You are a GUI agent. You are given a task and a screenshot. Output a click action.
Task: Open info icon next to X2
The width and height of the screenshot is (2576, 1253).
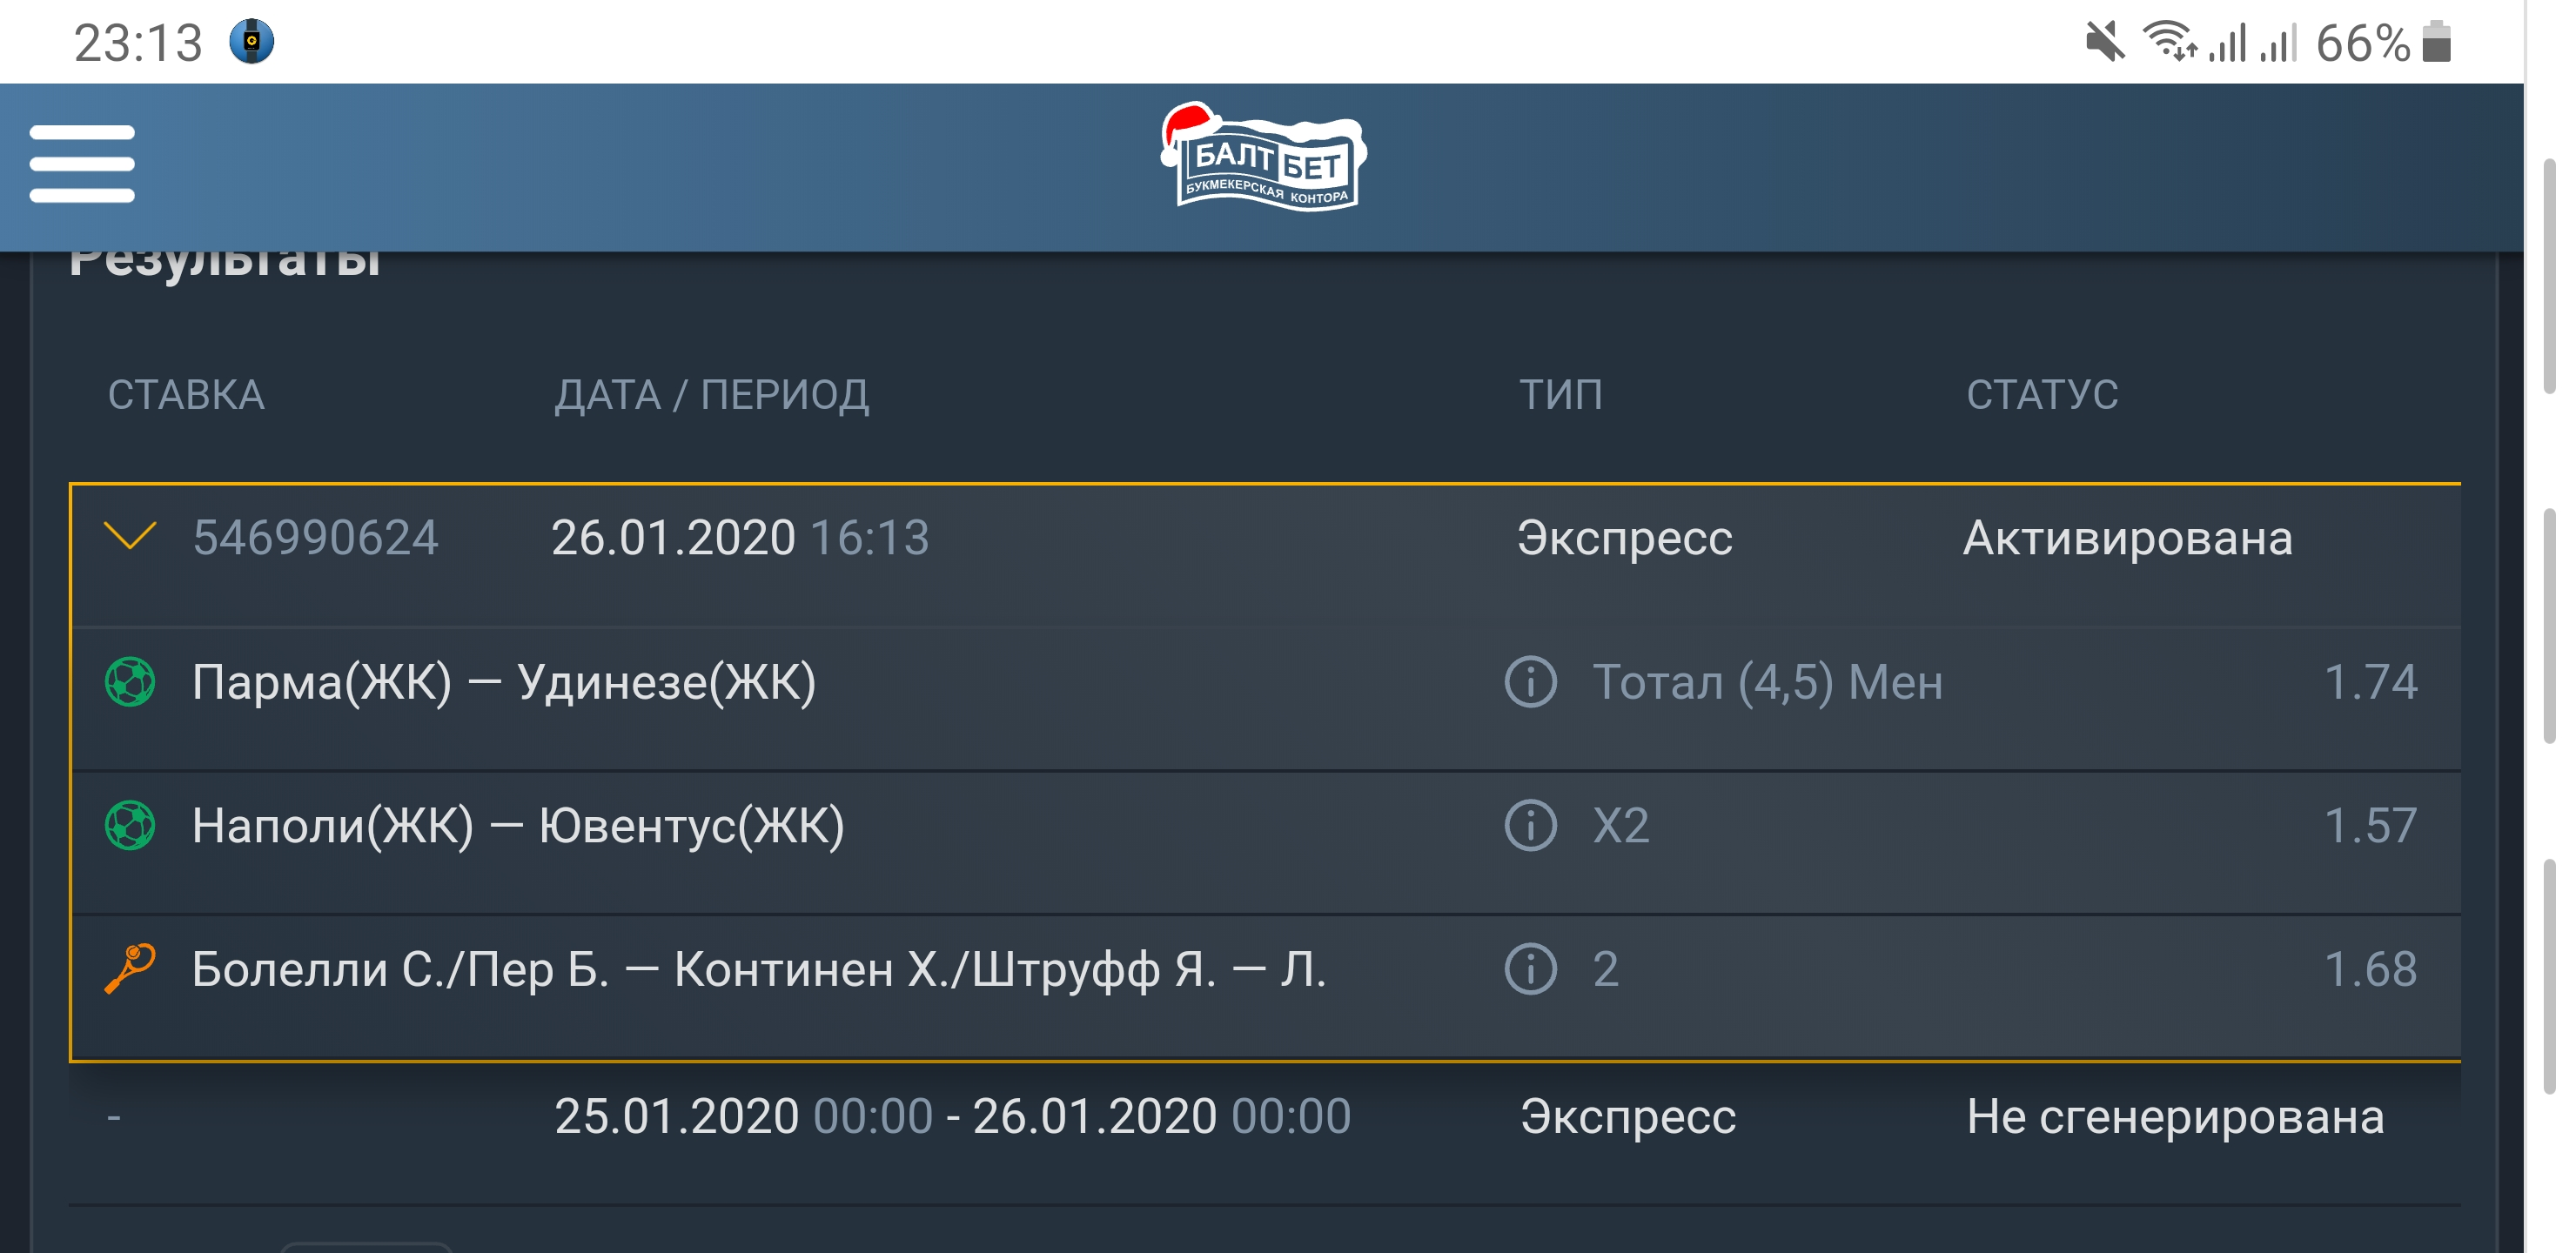pos(1530,826)
